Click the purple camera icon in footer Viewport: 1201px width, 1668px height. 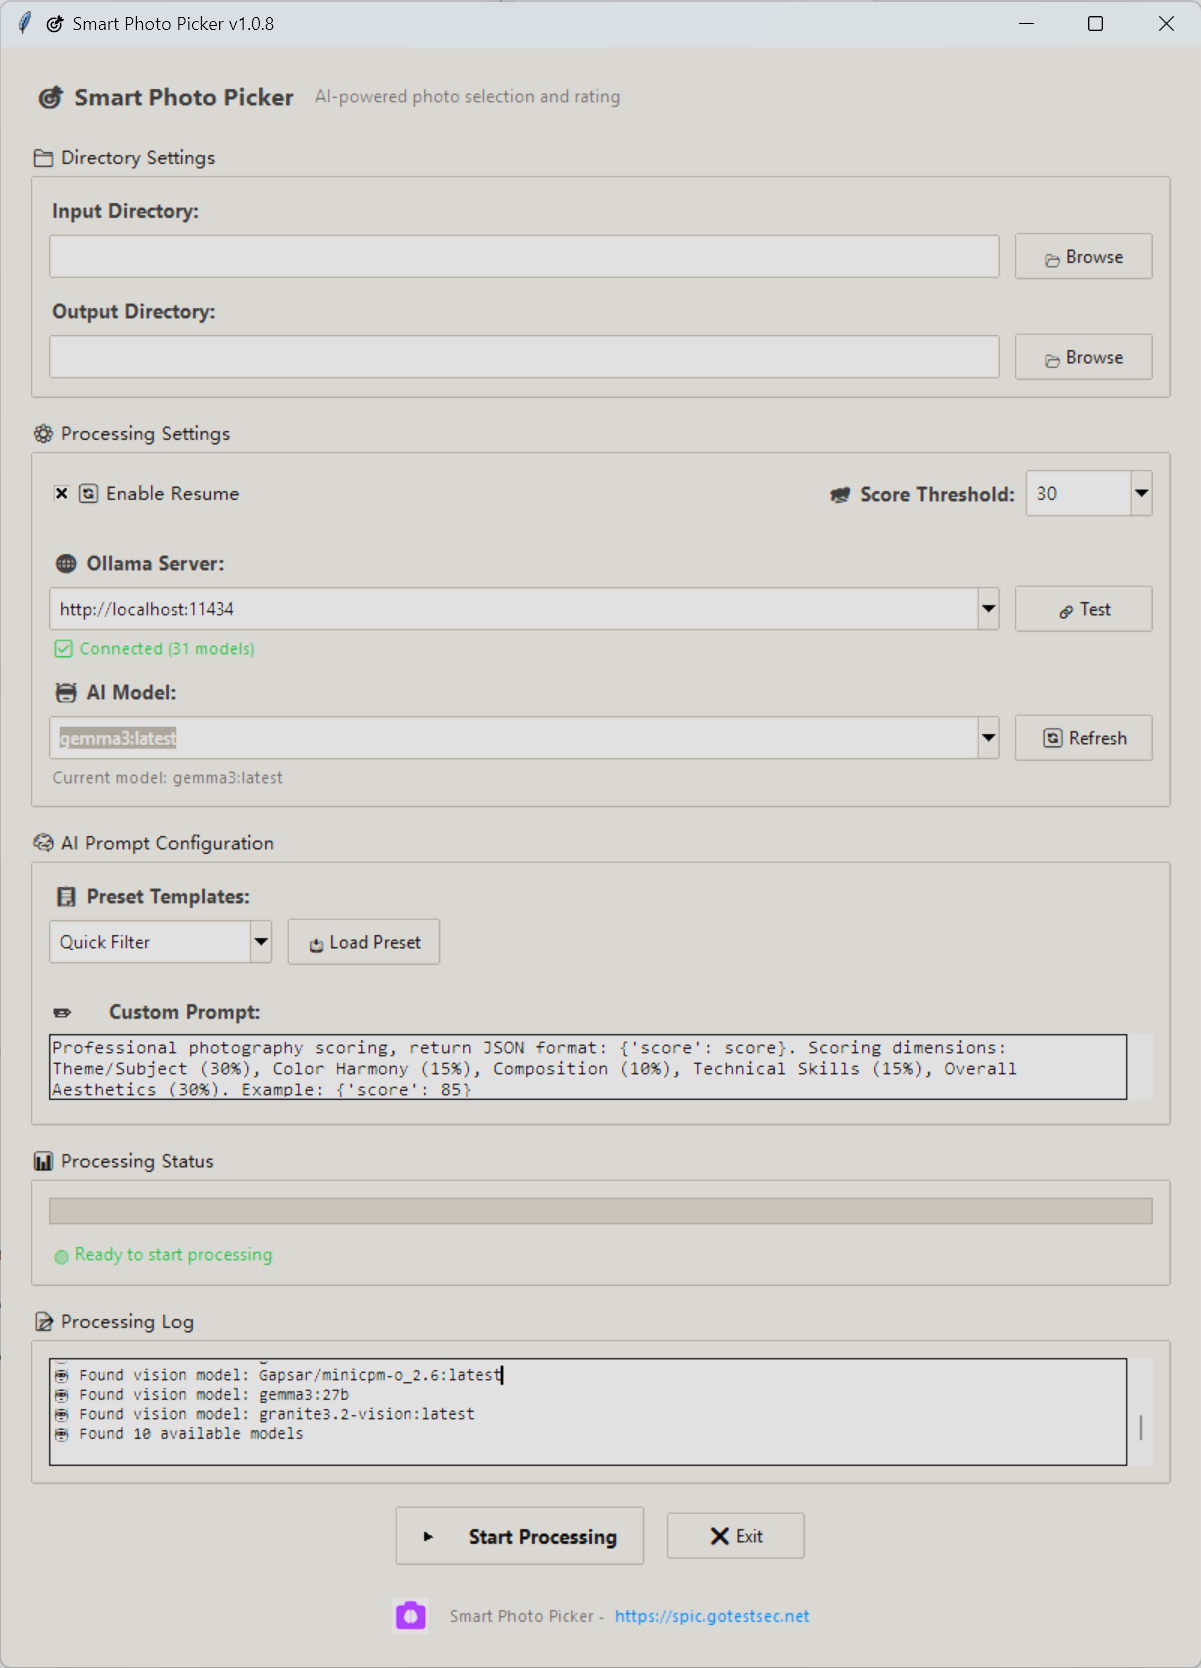click(411, 1616)
